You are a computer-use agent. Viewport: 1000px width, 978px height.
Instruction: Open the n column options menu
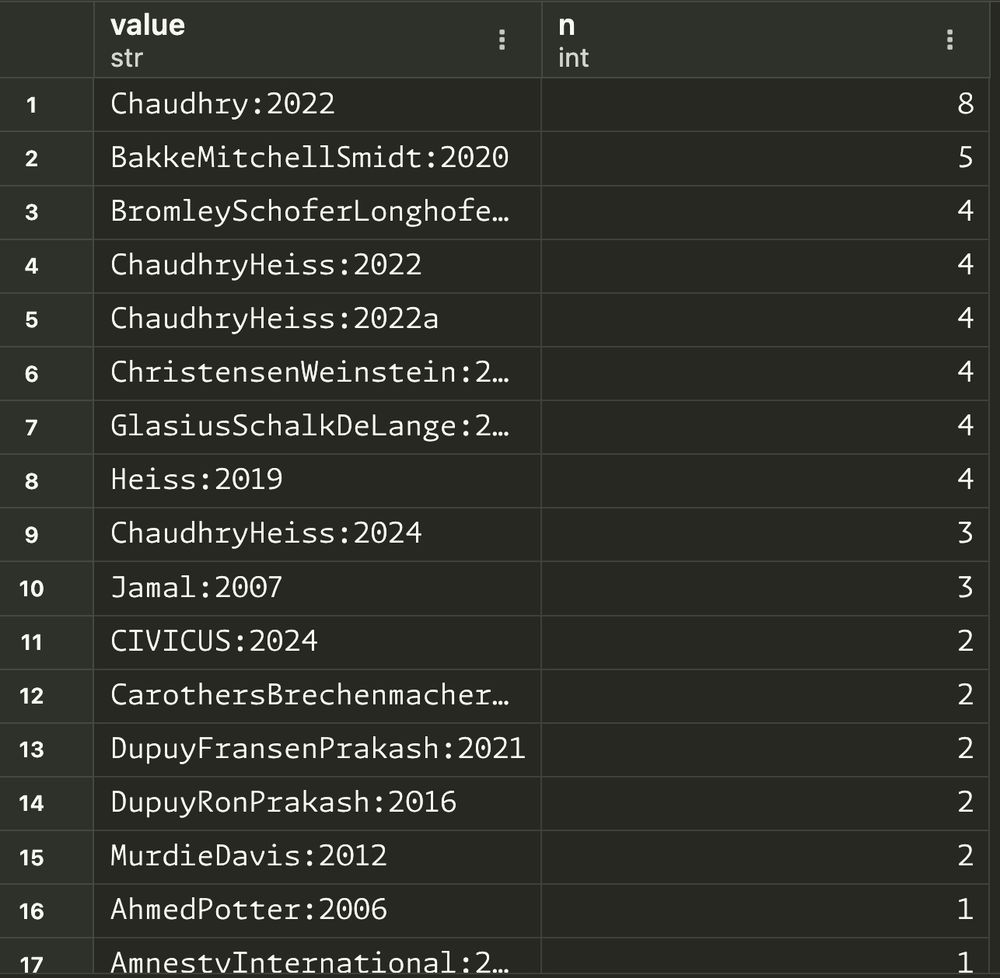coord(950,40)
